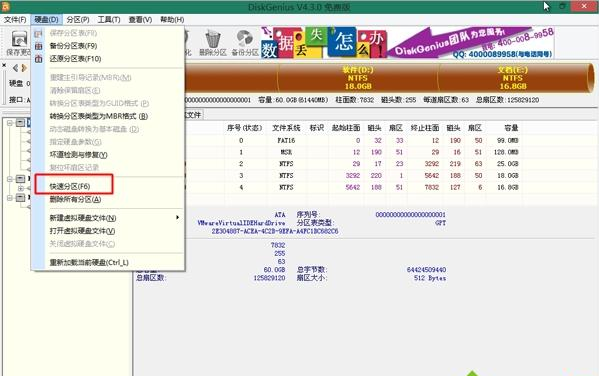Click the 容量 column header
The width and height of the screenshot is (599, 376).
click(511, 128)
